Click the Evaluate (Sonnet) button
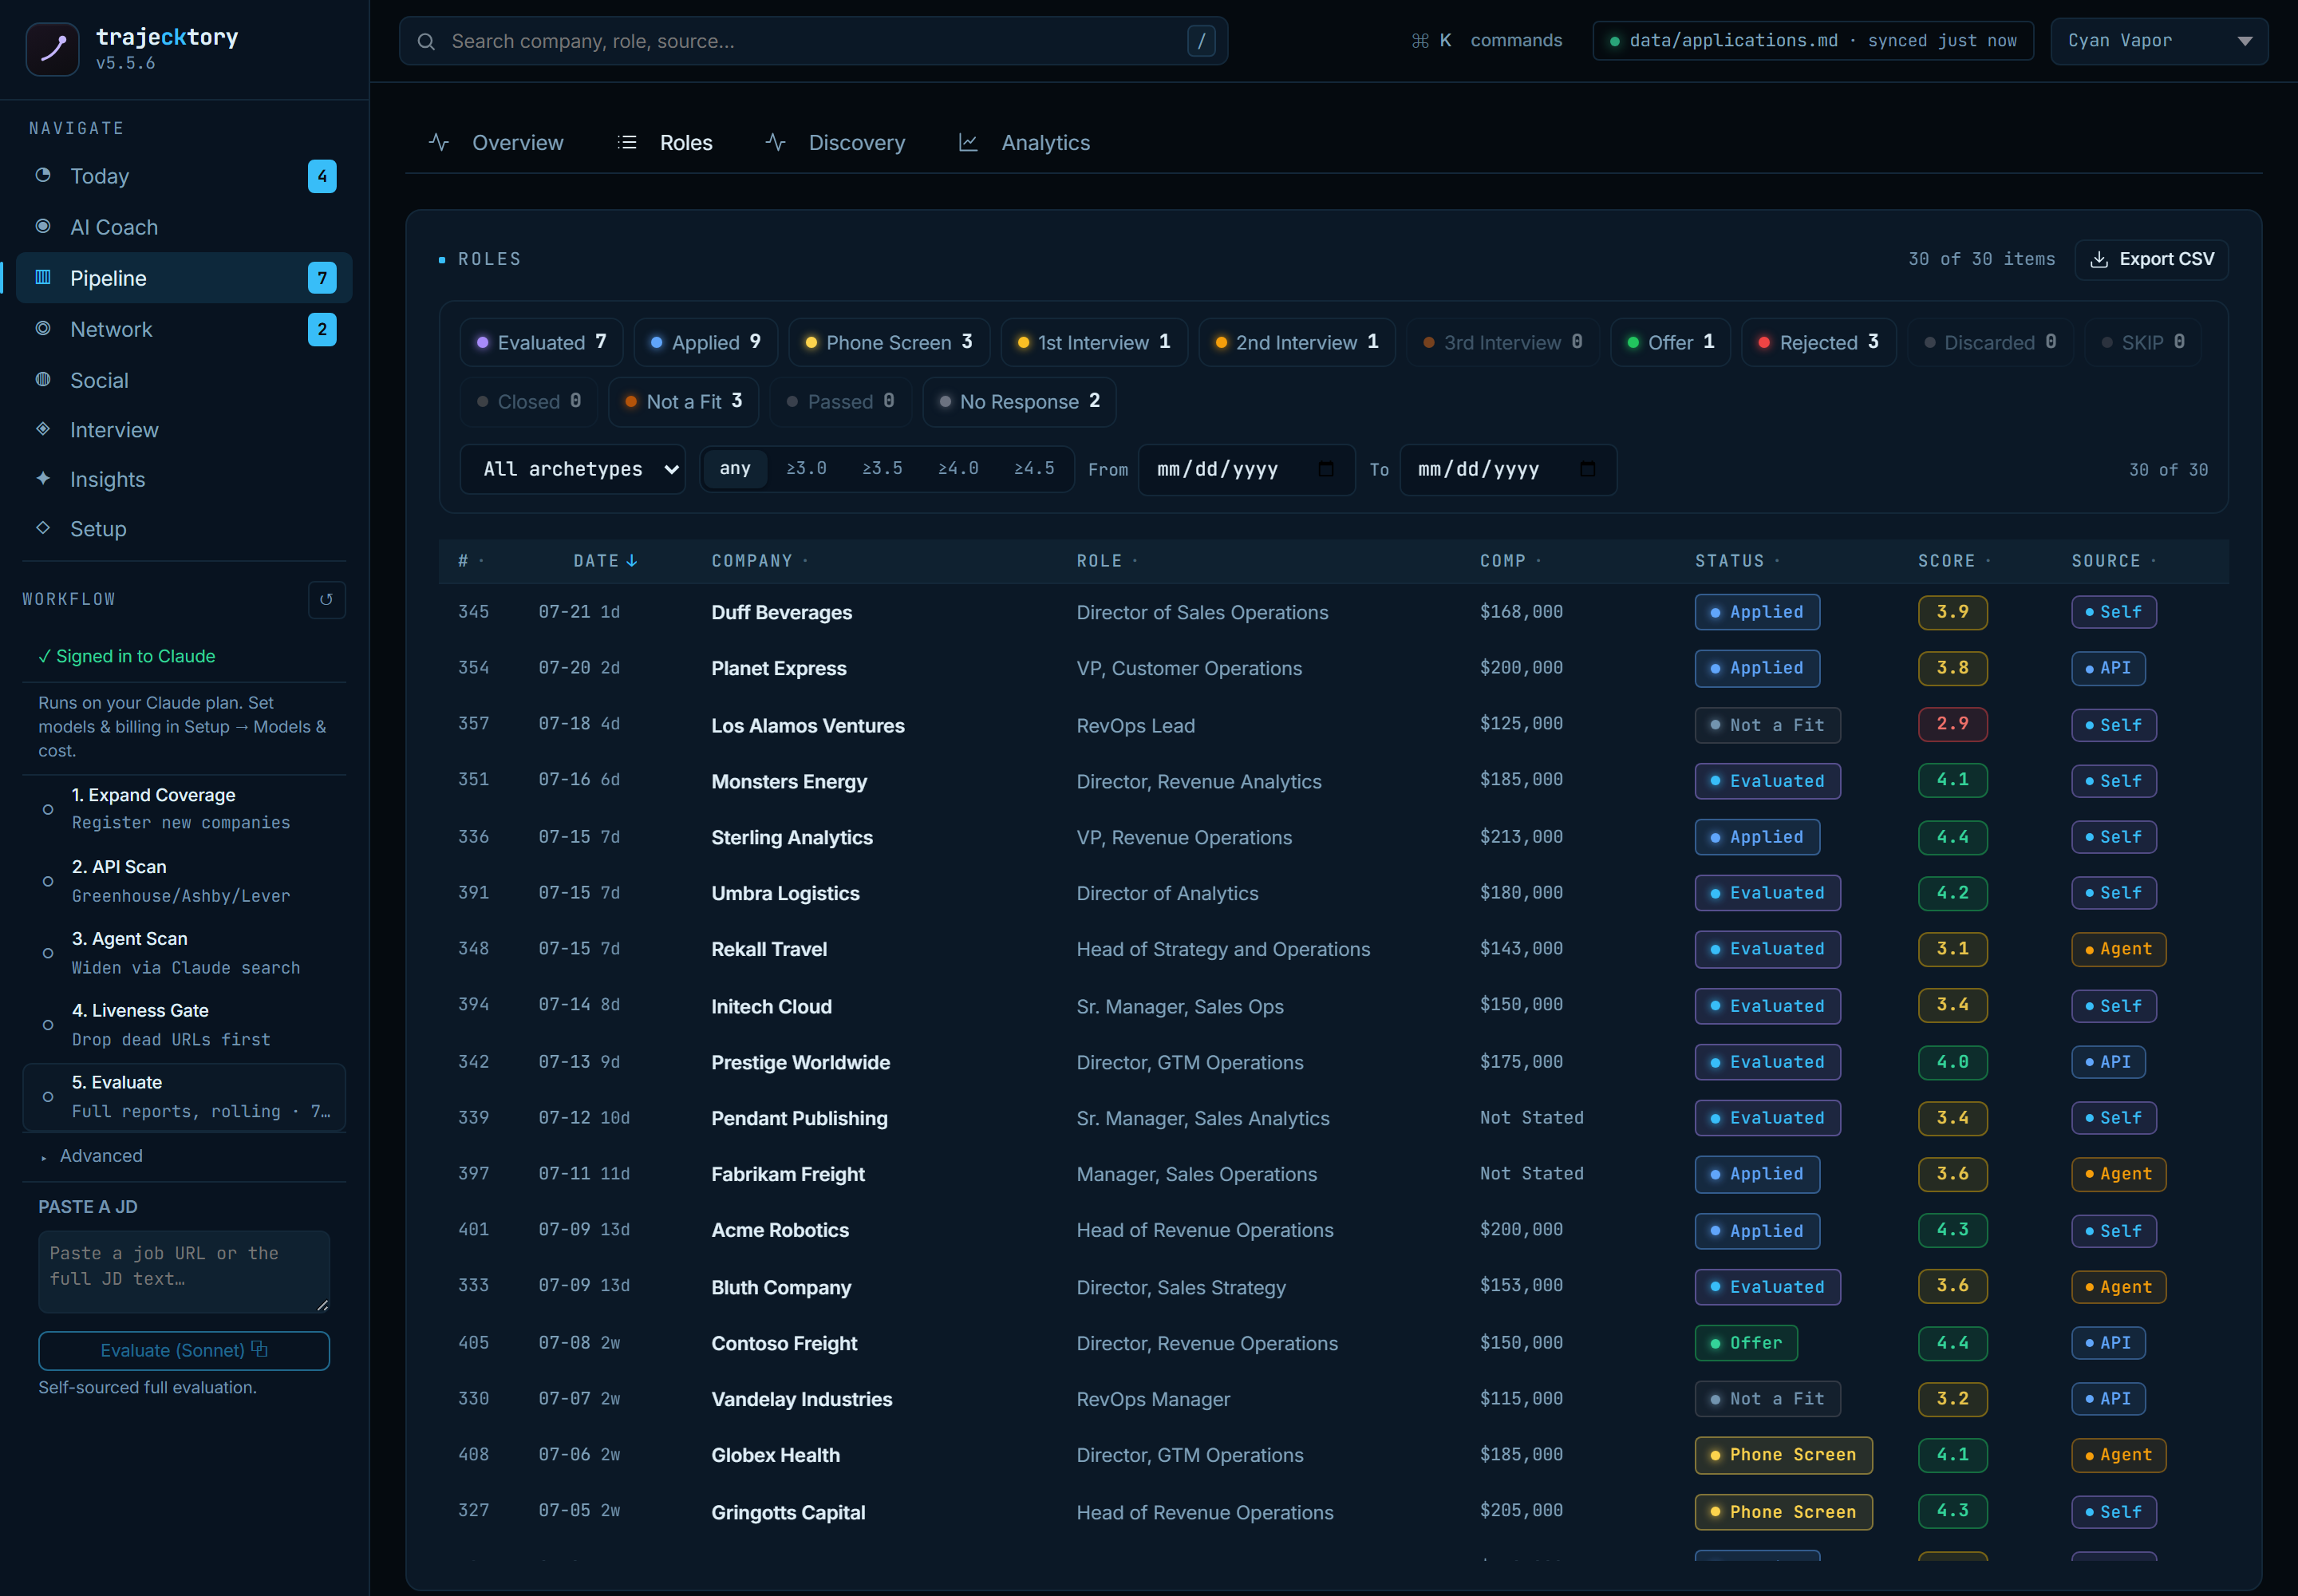This screenshot has height=1596, width=2298. [x=184, y=1350]
